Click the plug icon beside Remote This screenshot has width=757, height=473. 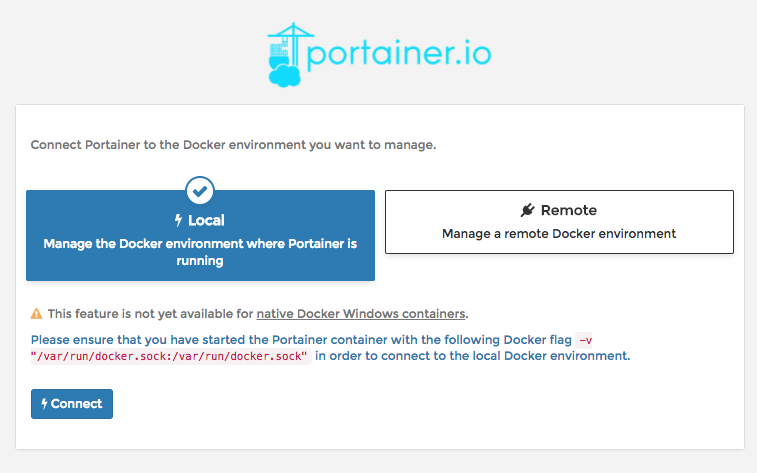[528, 210]
